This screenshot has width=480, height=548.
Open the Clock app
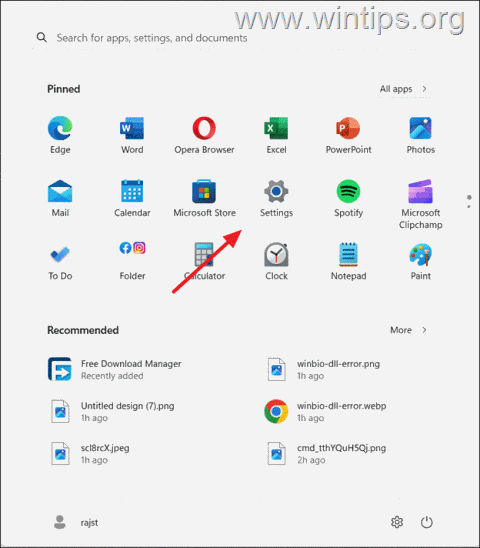click(276, 261)
